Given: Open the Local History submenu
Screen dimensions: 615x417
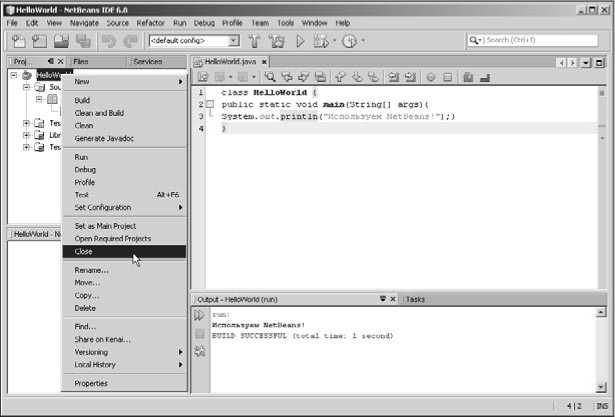Looking at the screenshot, I should (124, 365).
